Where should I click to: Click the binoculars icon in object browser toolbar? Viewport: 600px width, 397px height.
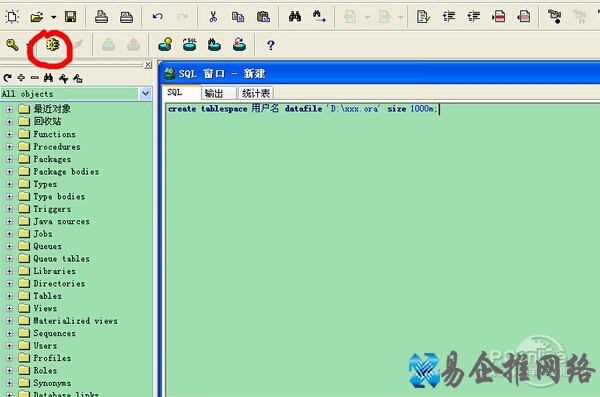48,78
